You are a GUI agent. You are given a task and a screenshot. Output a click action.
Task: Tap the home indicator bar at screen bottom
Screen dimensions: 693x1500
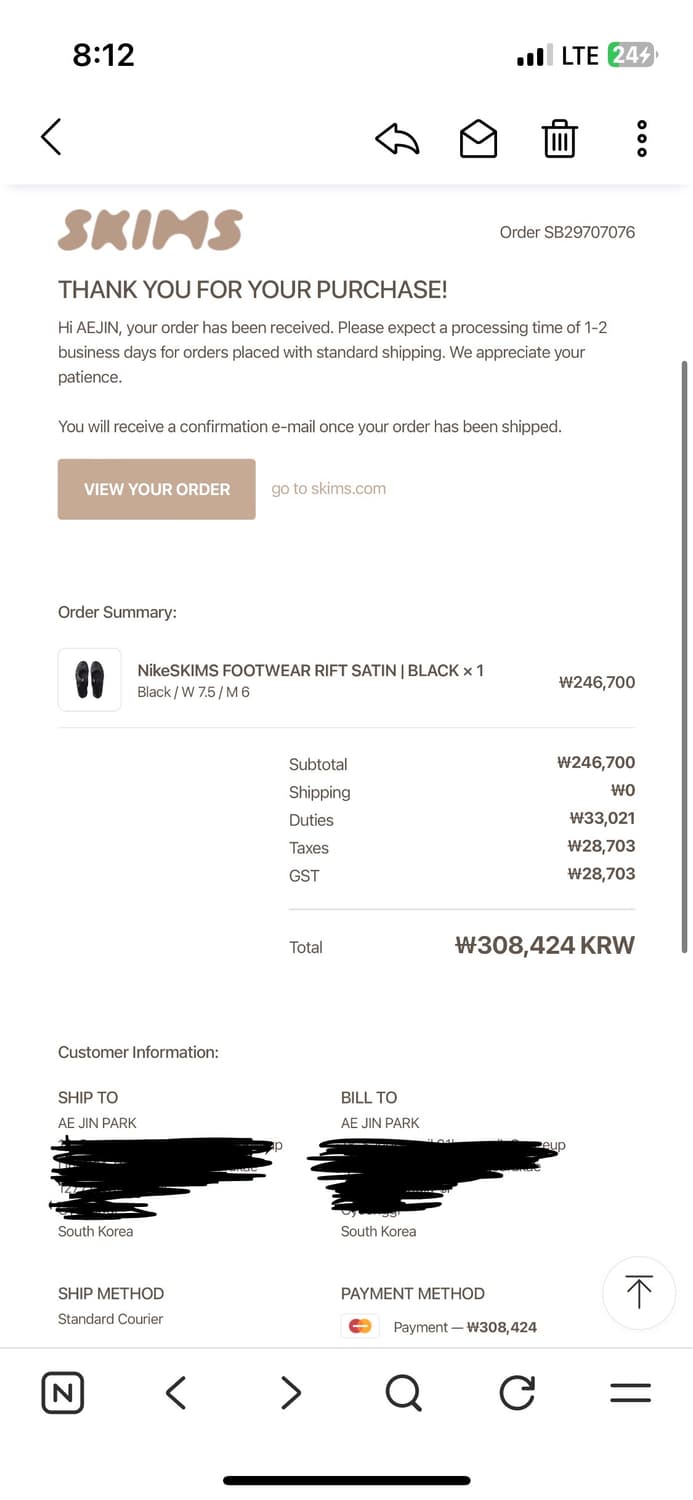coord(346,1480)
